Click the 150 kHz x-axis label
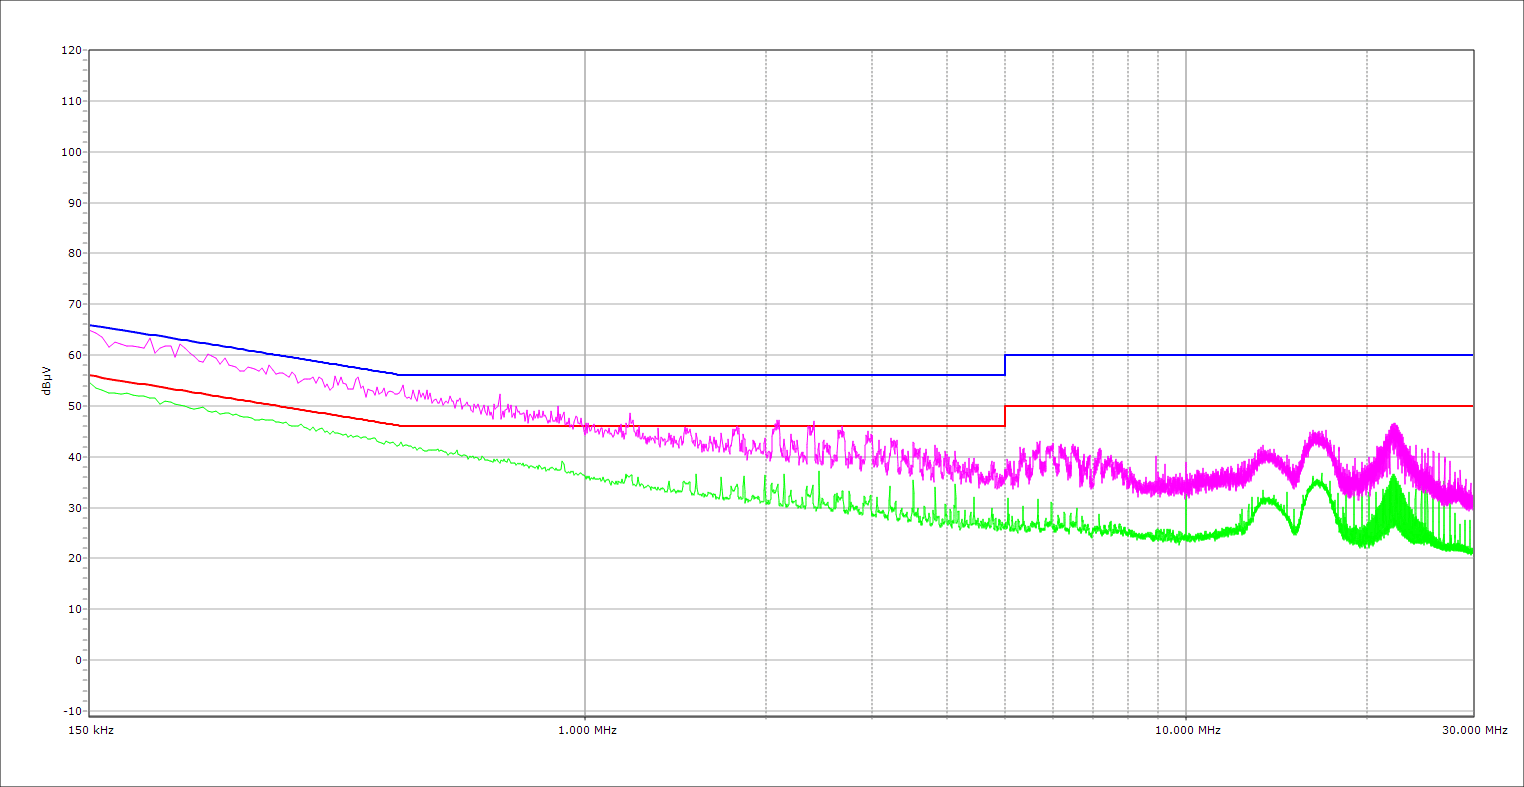This screenshot has width=1524, height=787. pyautogui.click(x=90, y=730)
